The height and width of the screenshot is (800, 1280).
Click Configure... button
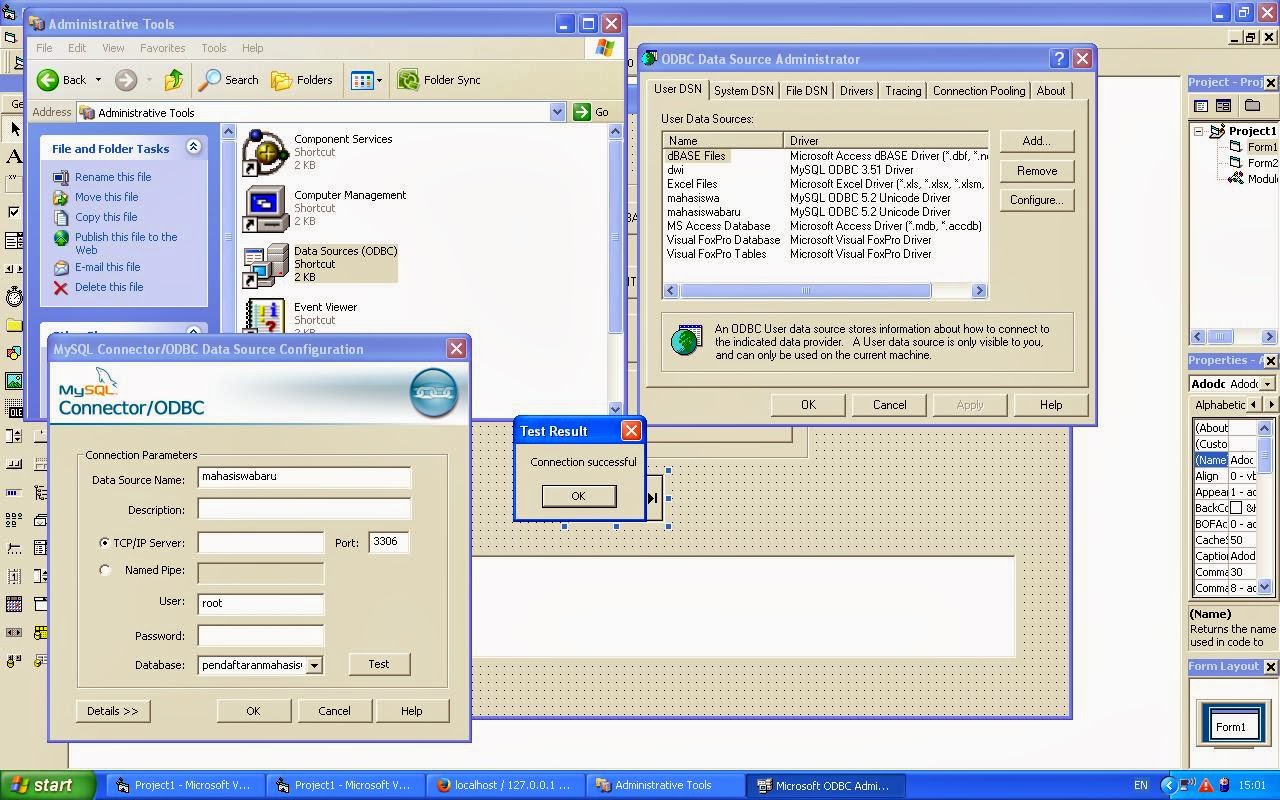[1036, 200]
